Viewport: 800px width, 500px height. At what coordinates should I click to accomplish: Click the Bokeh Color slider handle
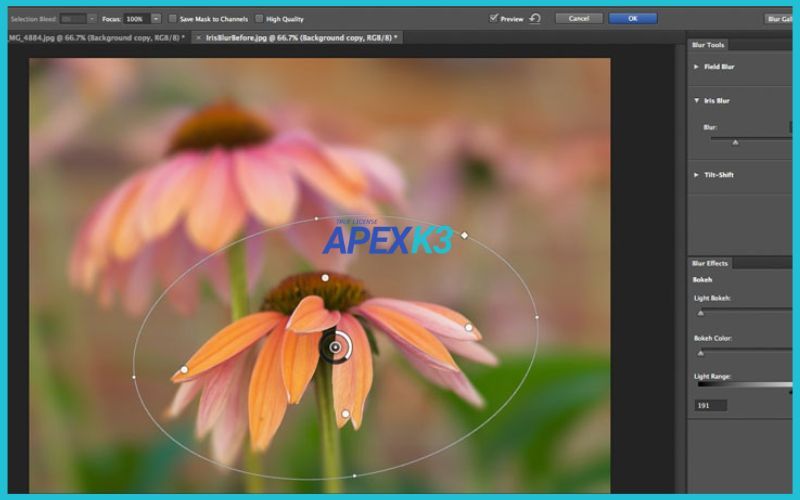click(x=701, y=353)
